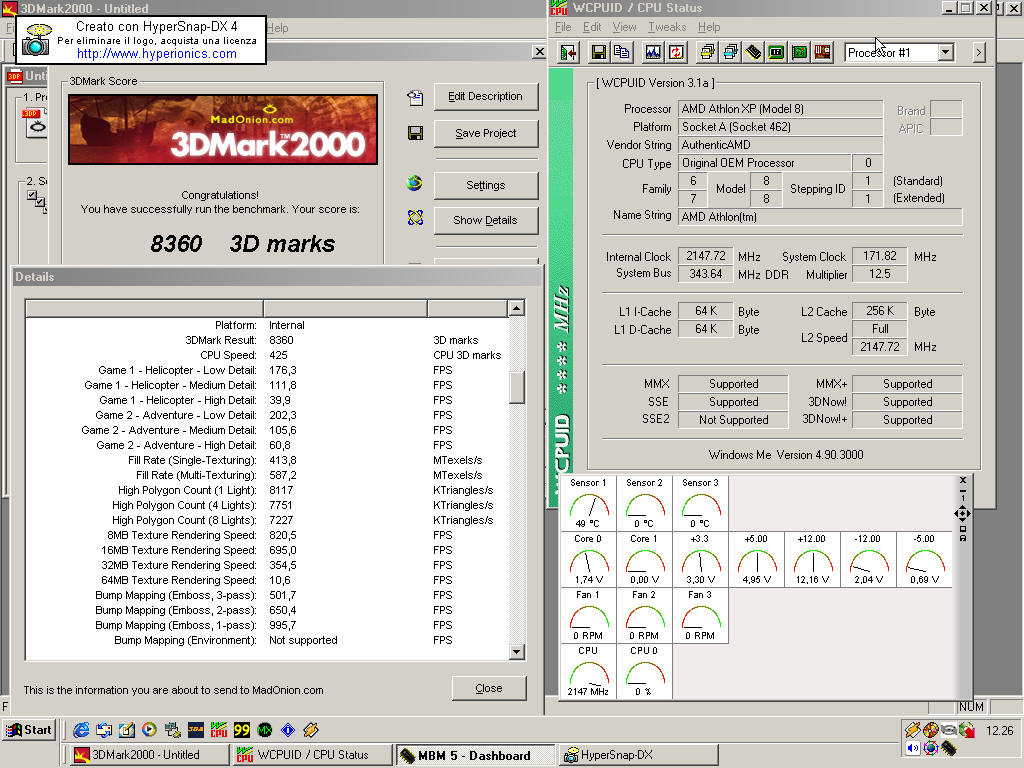Close the Details dialog with Close button
This screenshot has height=768, width=1024.
[x=489, y=688]
